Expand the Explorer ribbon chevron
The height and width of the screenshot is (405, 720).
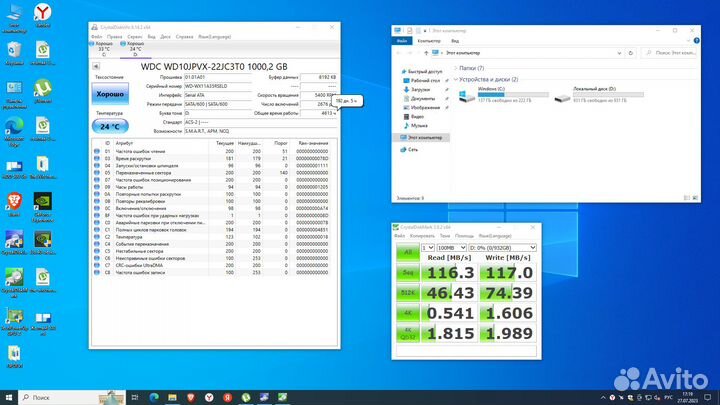tap(688, 41)
